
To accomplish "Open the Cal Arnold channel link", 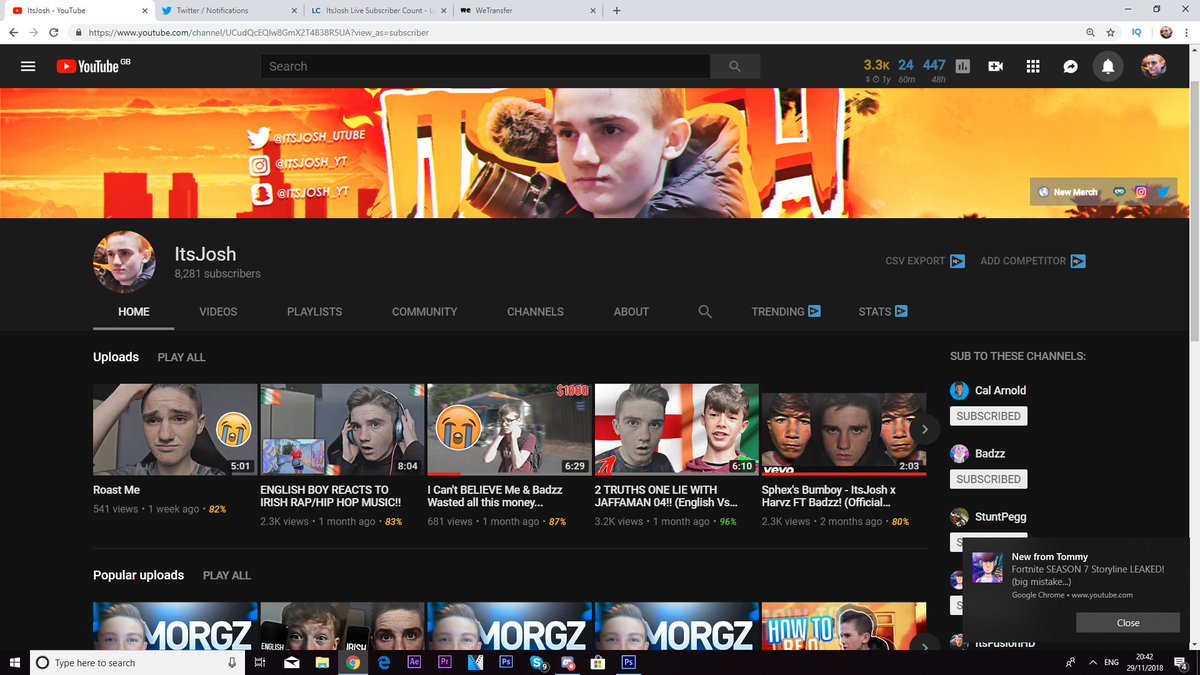I will (x=1000, y=390).
